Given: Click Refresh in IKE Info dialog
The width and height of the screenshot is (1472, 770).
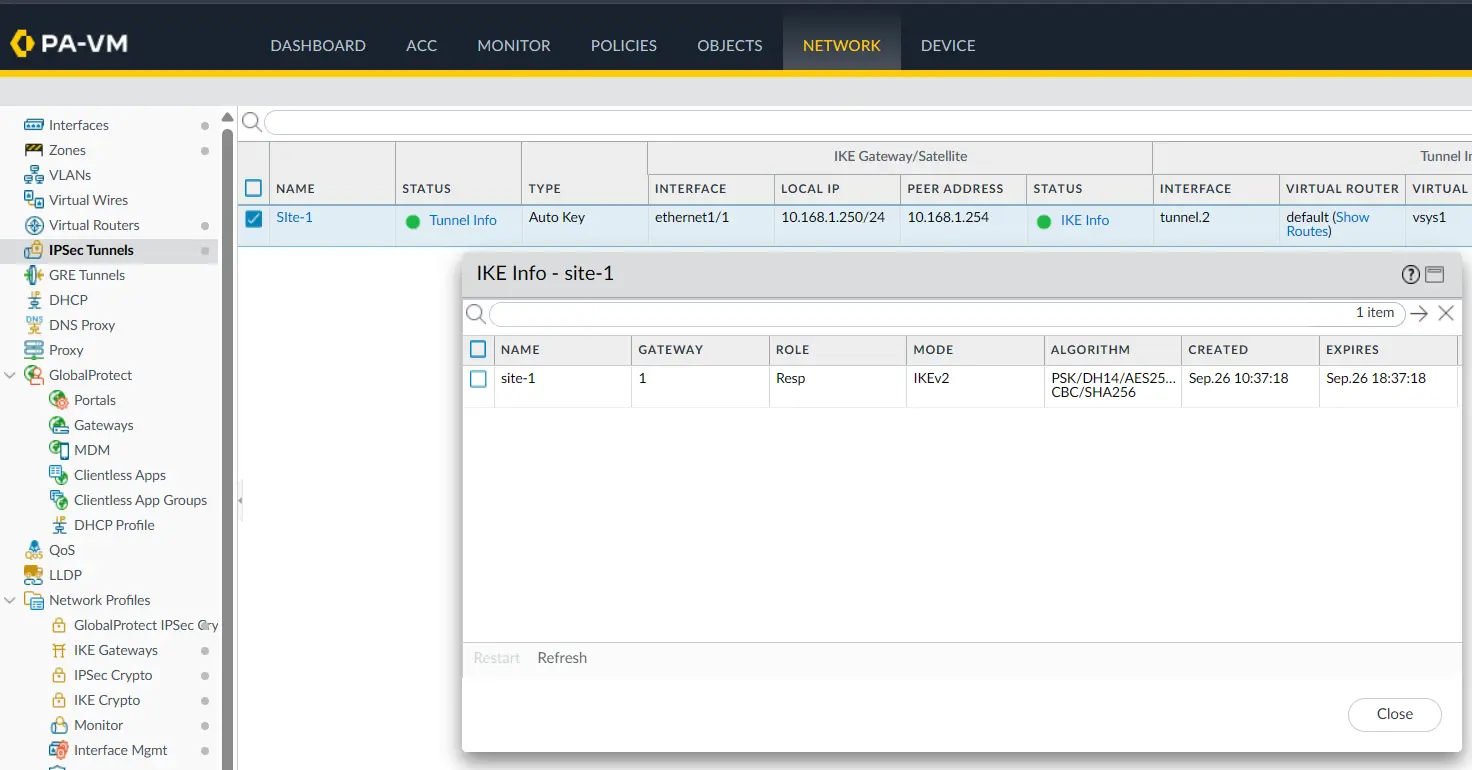Looking at the screenshot, I should (x=562, y=658).
